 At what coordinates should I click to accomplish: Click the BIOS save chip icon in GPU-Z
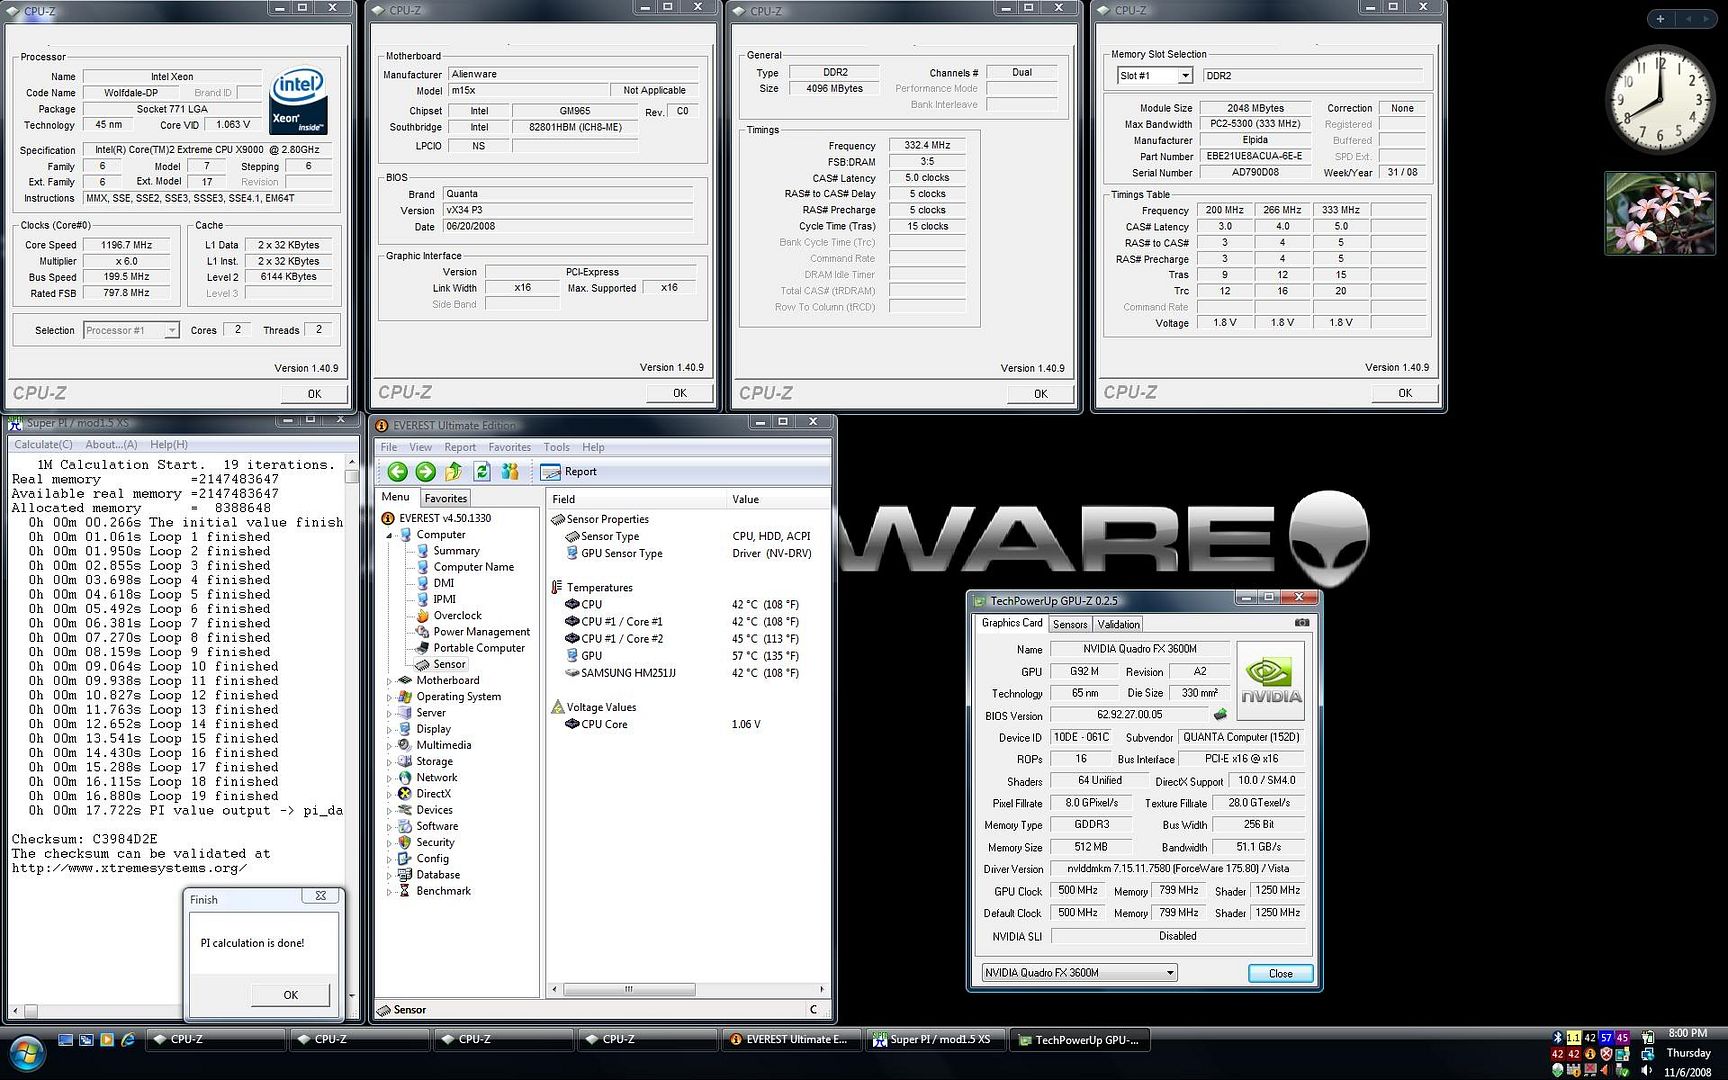(1220, 715)
